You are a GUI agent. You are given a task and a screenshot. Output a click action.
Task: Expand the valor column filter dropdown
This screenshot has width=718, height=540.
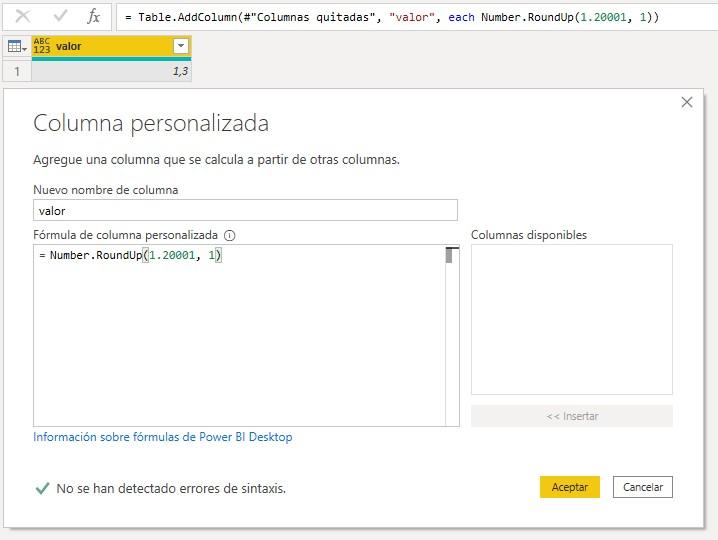(x=180, y=46)
